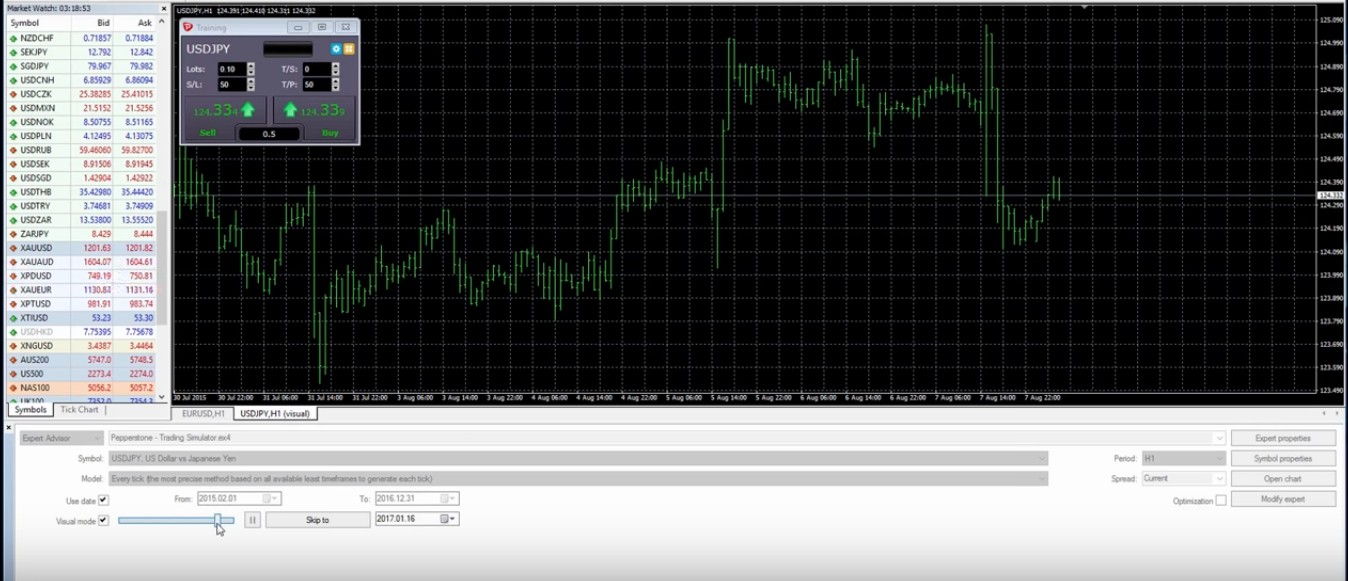Select the USDCZK symbol row

(x=81, y=94)
